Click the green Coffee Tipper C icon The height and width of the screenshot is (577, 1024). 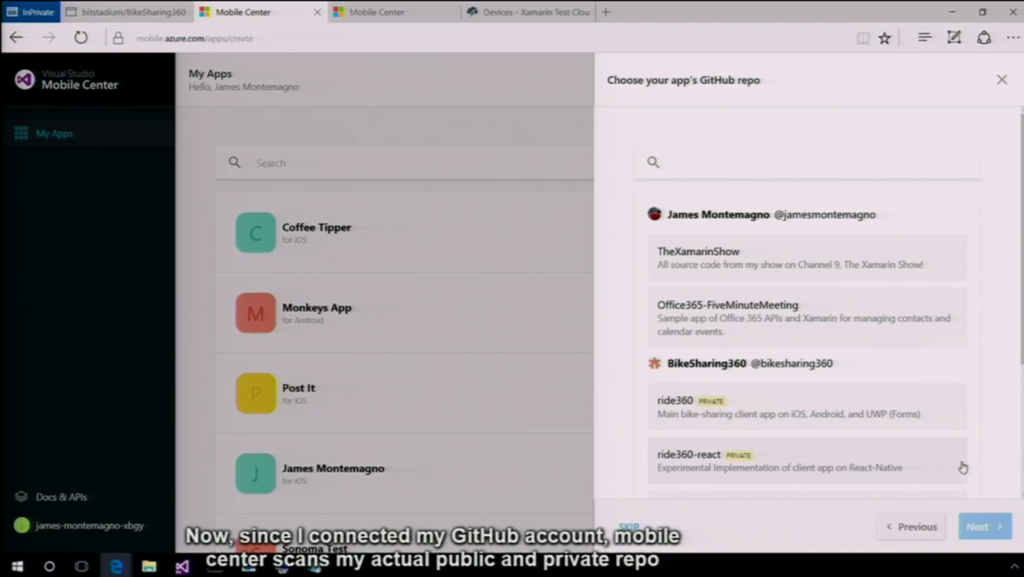(x=255, y=232)
